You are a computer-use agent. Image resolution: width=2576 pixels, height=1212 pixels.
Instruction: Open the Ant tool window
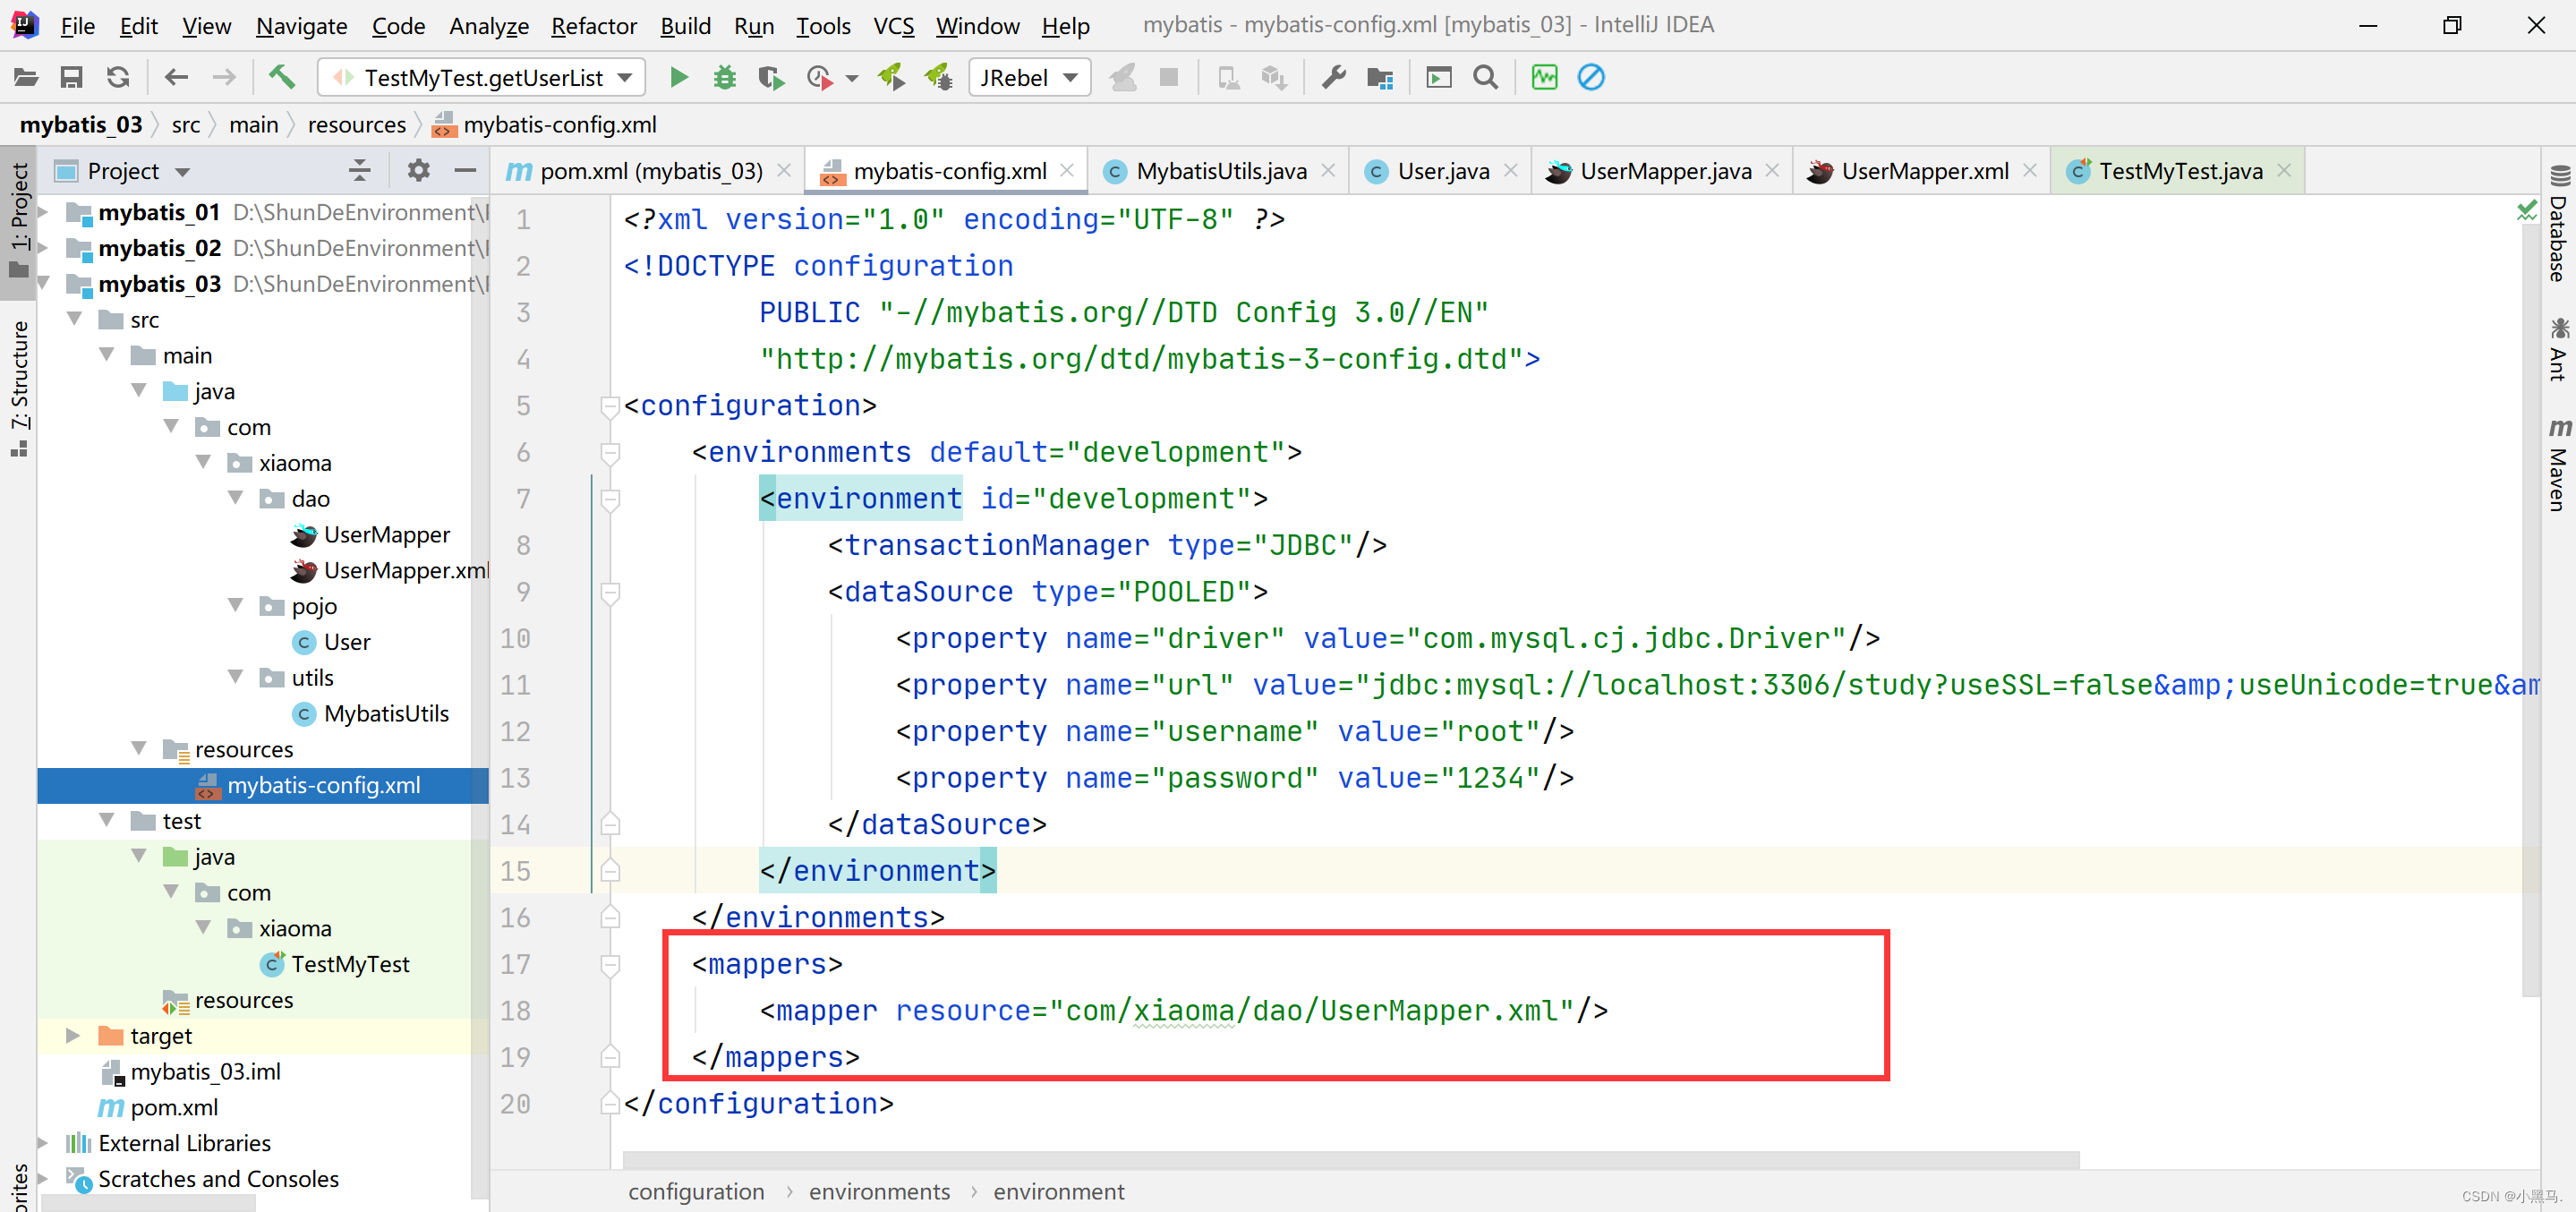click(x=2558, y=349)
